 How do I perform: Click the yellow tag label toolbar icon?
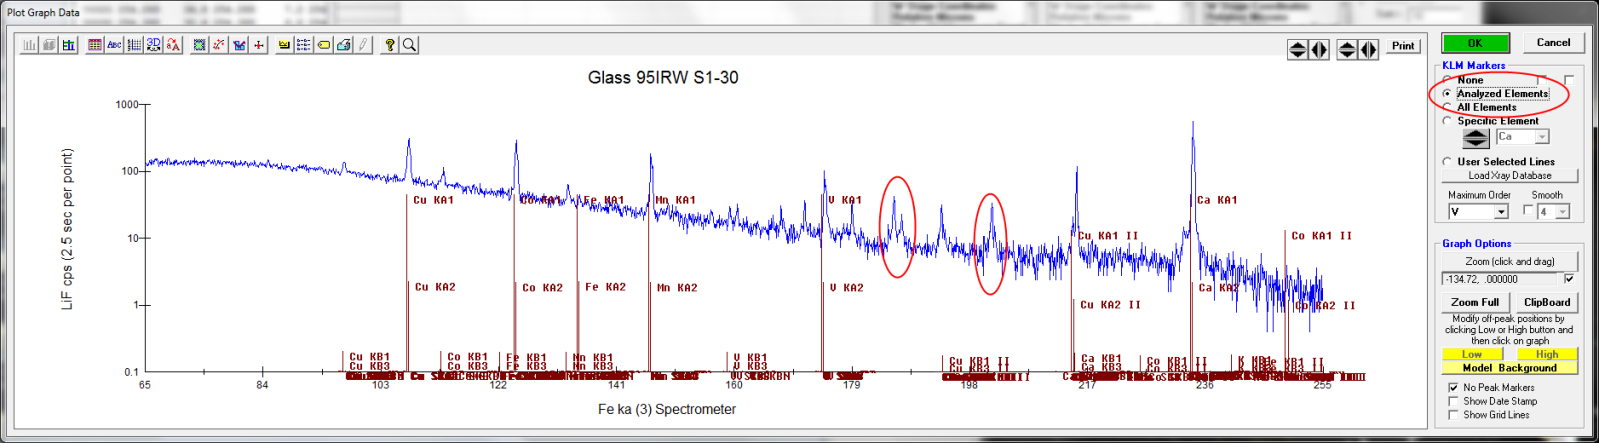[x=324, y=45]
